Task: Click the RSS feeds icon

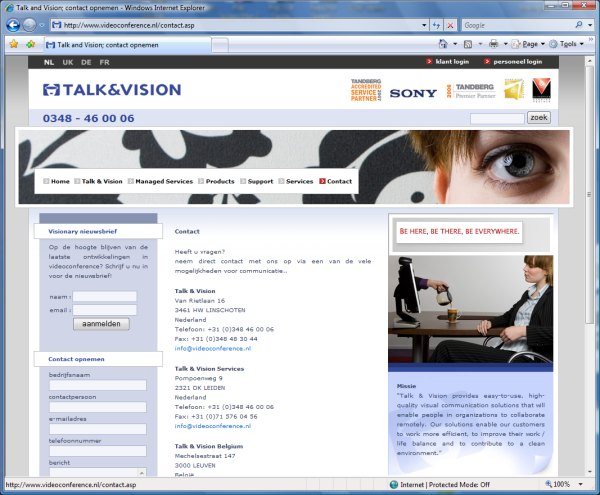Action: click(x=468, y=44)
